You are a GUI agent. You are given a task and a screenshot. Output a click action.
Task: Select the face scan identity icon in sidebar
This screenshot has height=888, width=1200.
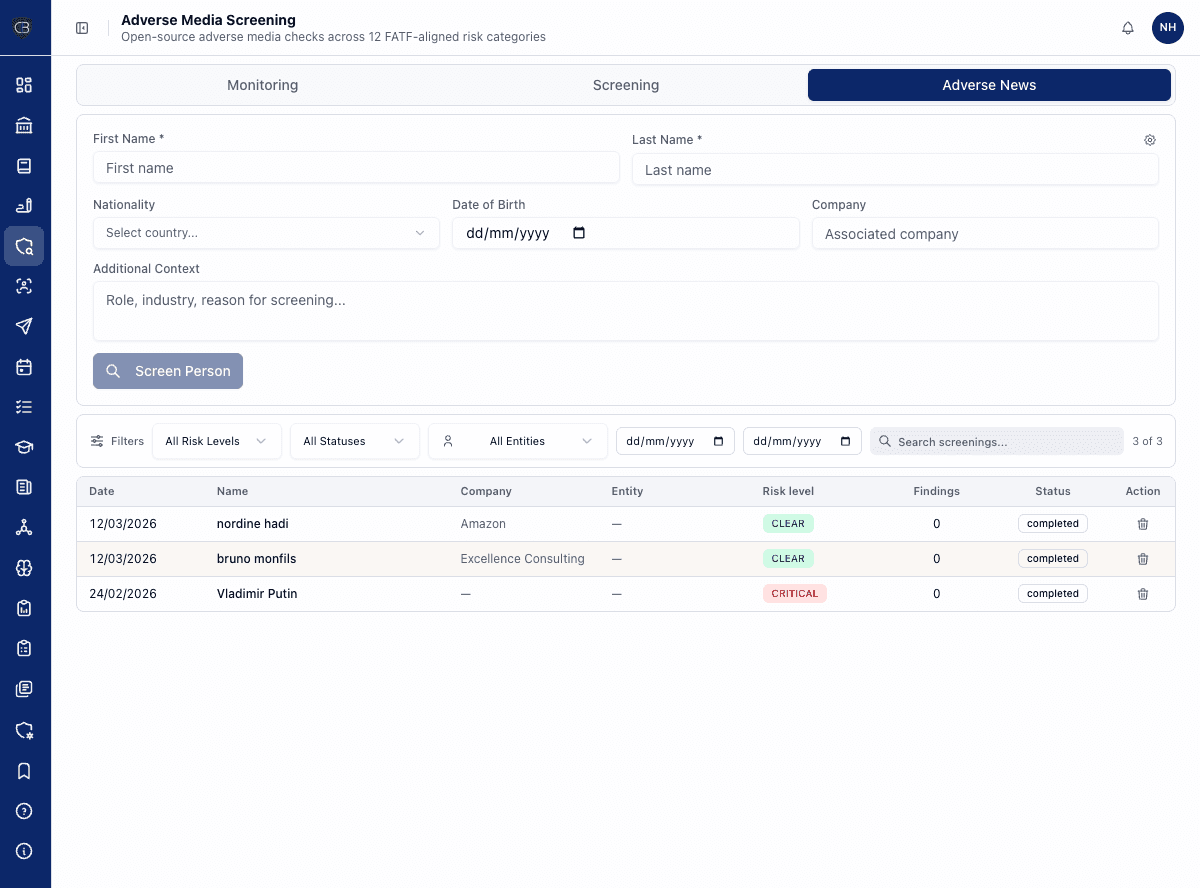(x=24, y=285)
